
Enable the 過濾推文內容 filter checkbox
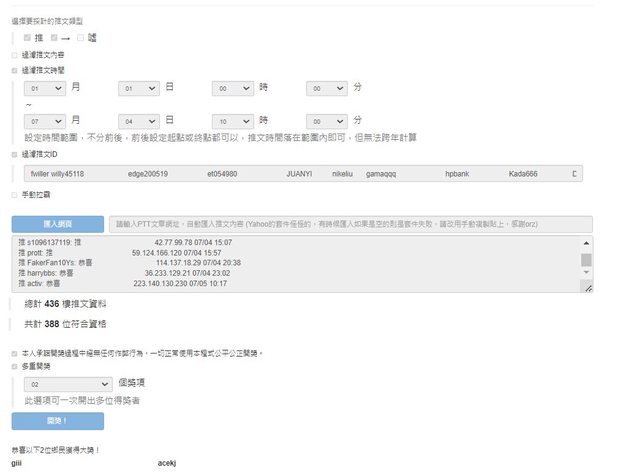(14, 55)
